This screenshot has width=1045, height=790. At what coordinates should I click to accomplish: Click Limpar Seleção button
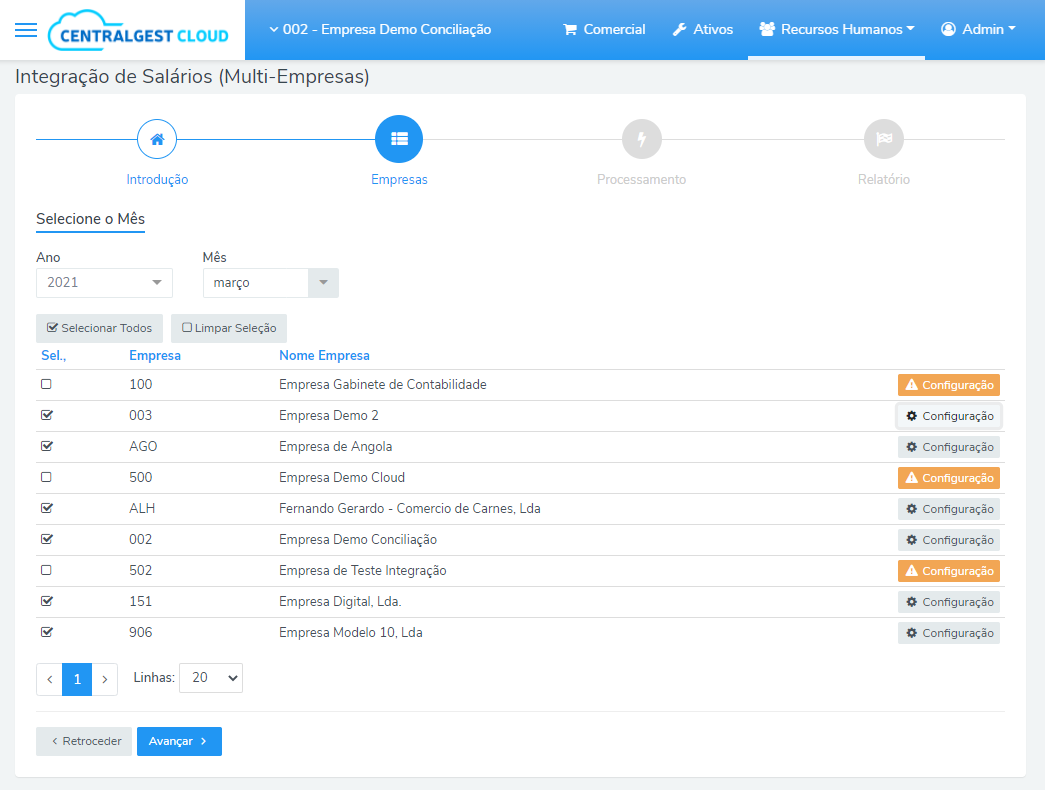(229, 328)
